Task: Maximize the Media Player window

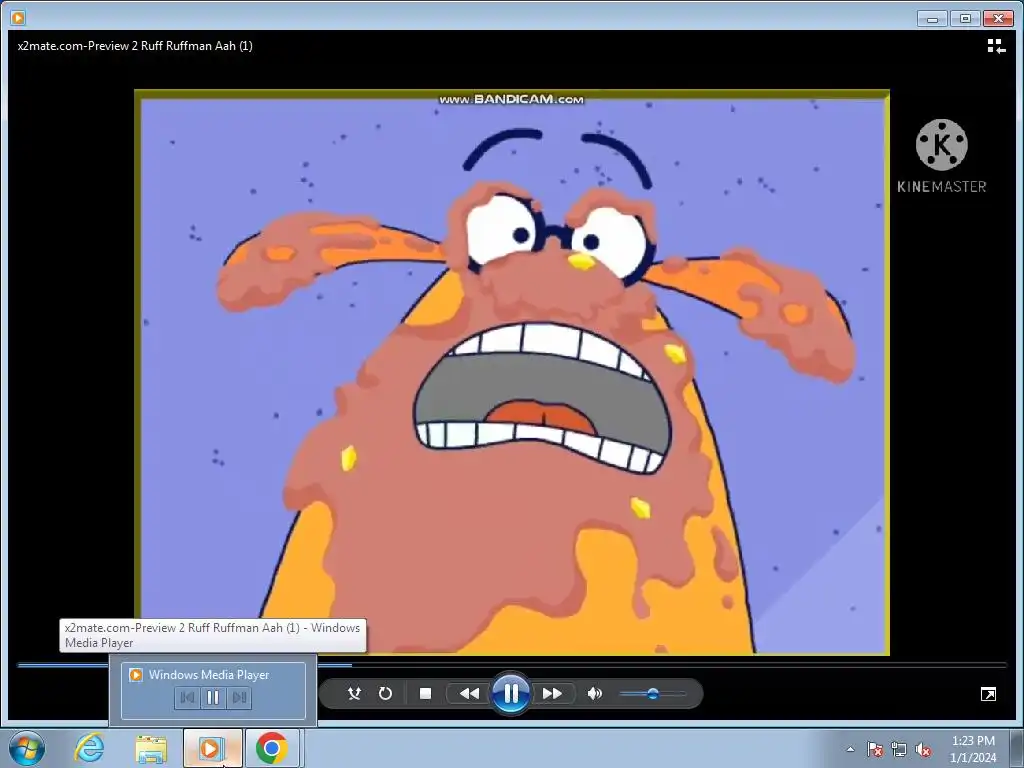Action: [x=965, y=18]
